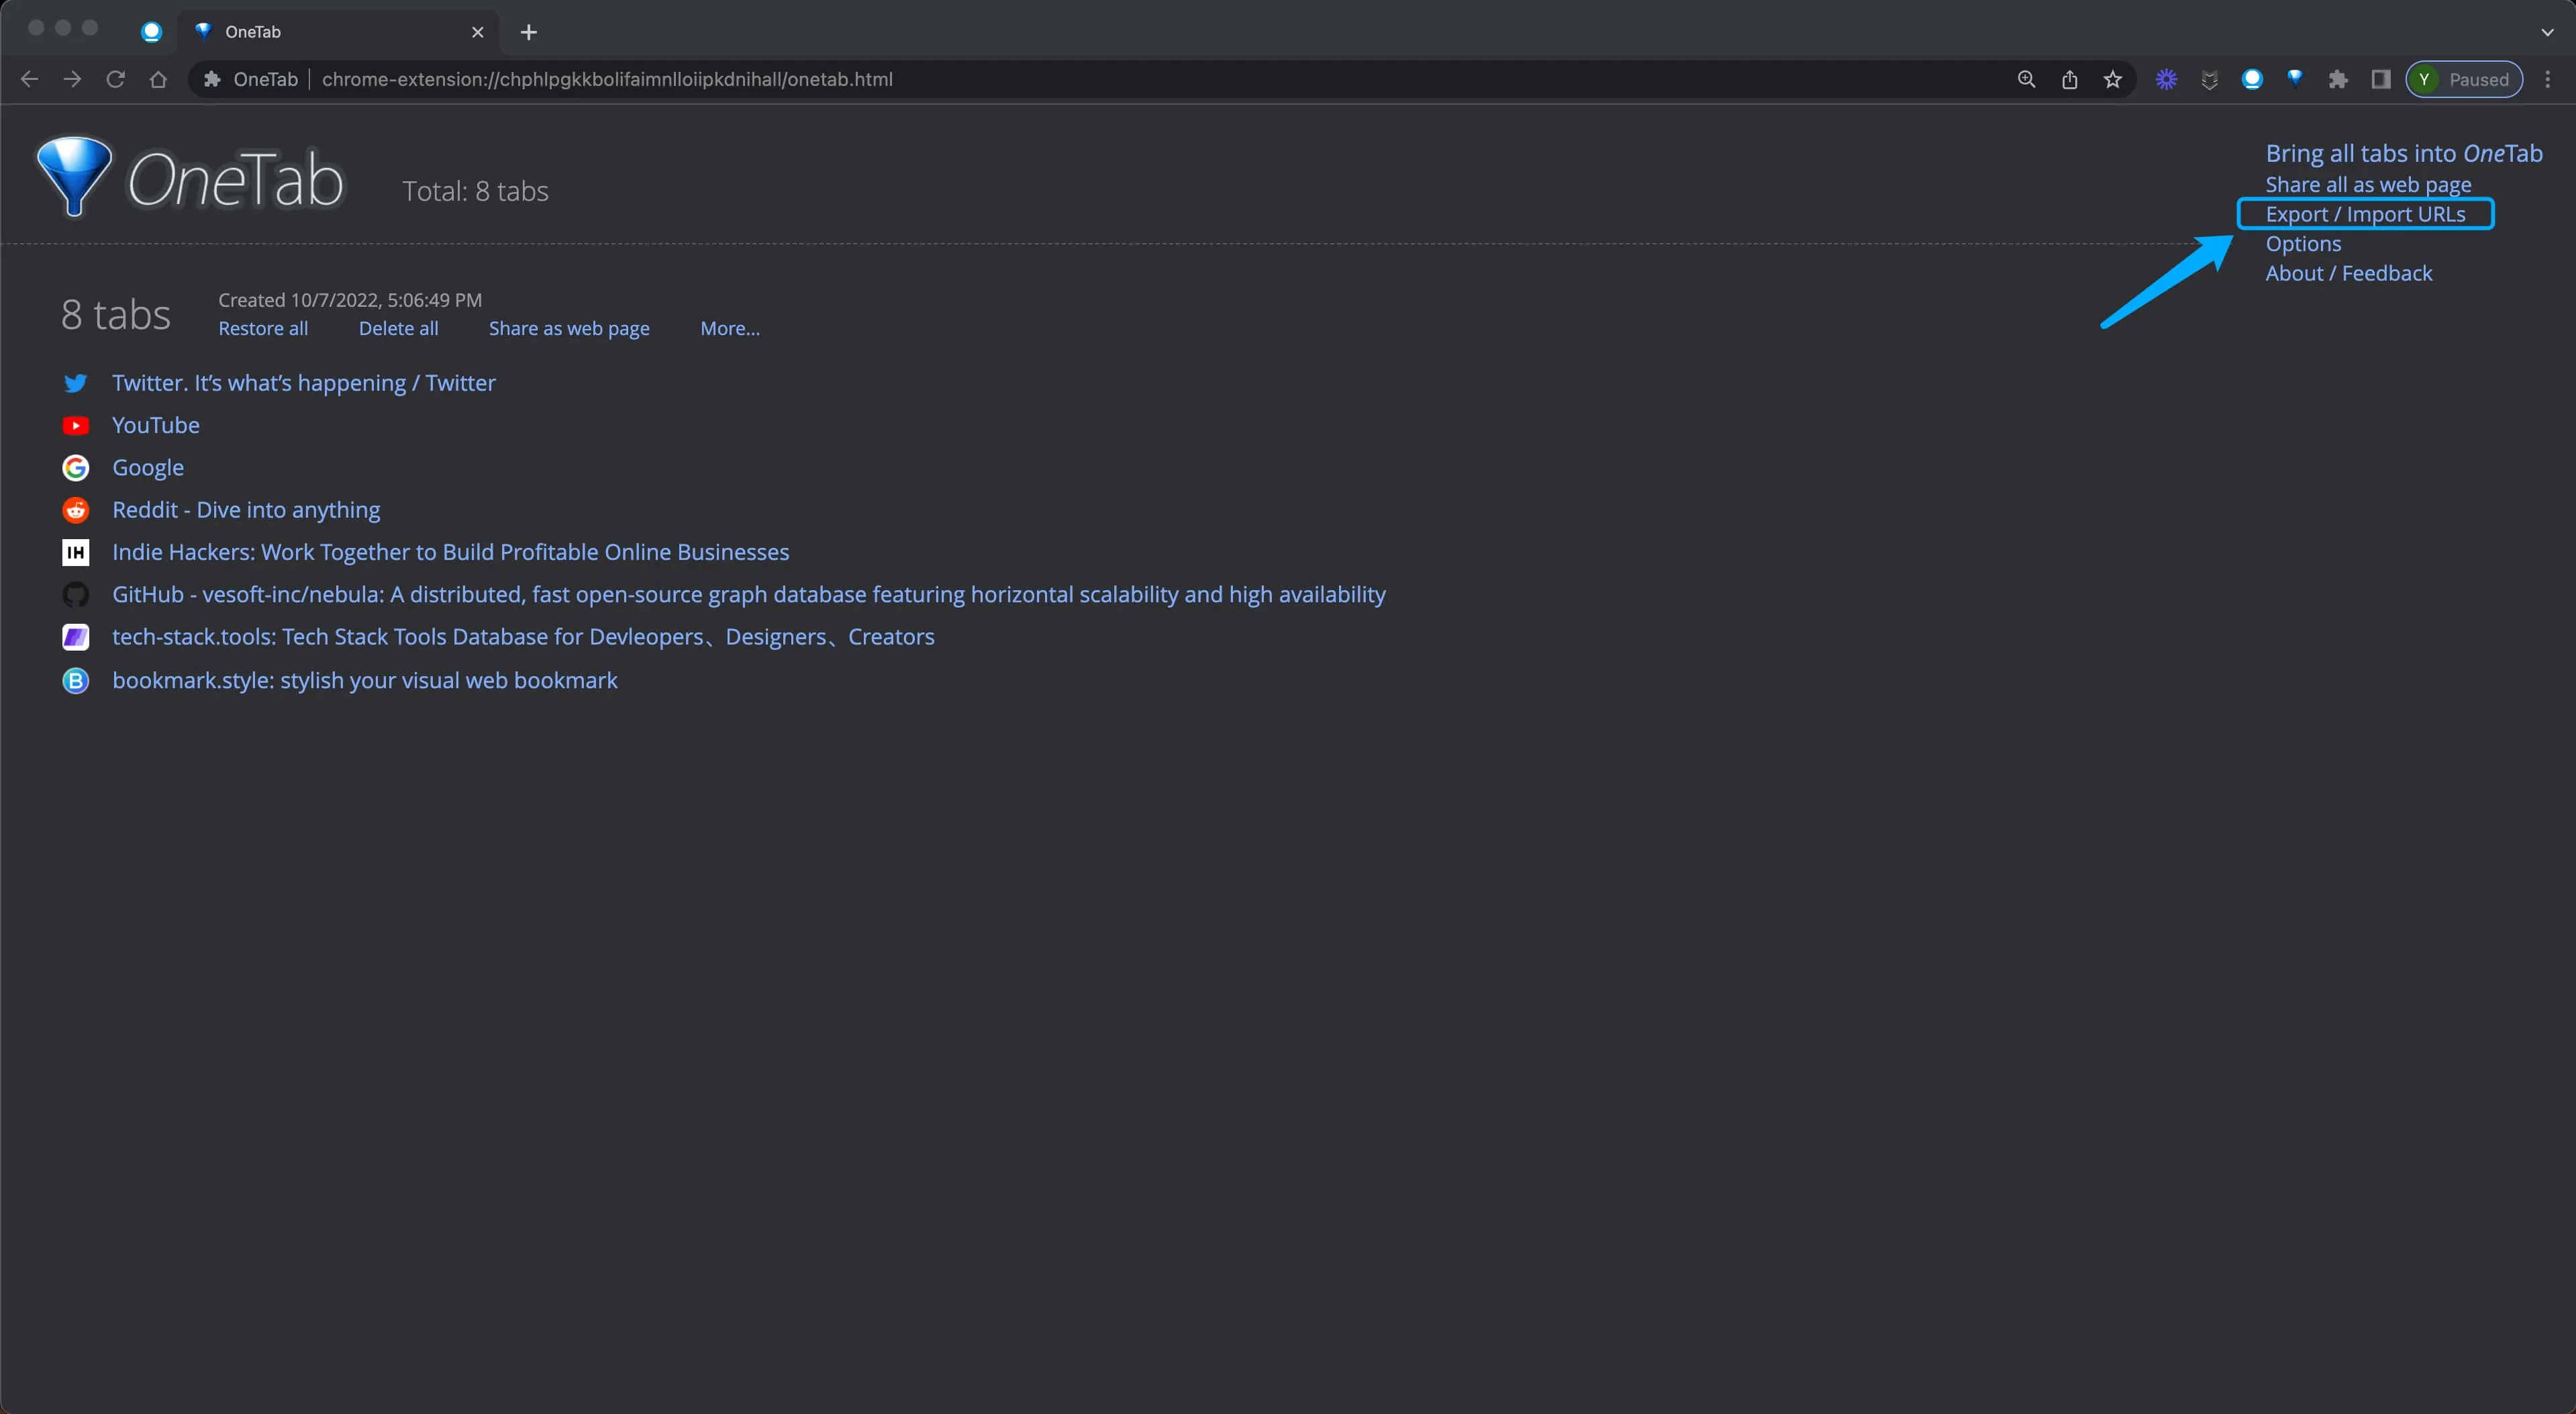Viewport: 2576px width, 1414px height.
Task: Click the blue circle extension icon in toolbar
Action: click(2253, 79)
